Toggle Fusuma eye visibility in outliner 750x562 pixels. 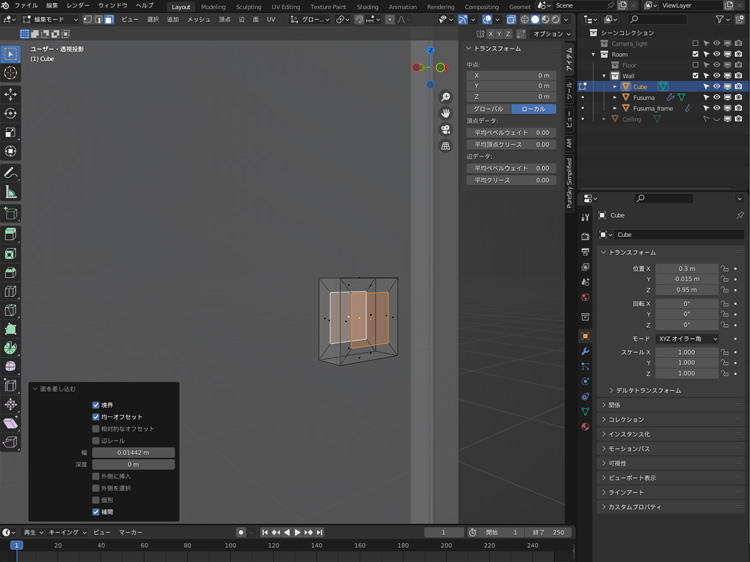(716, 98)
